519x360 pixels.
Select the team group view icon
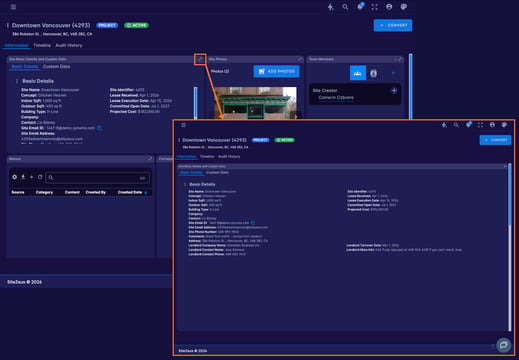(358, 73)
